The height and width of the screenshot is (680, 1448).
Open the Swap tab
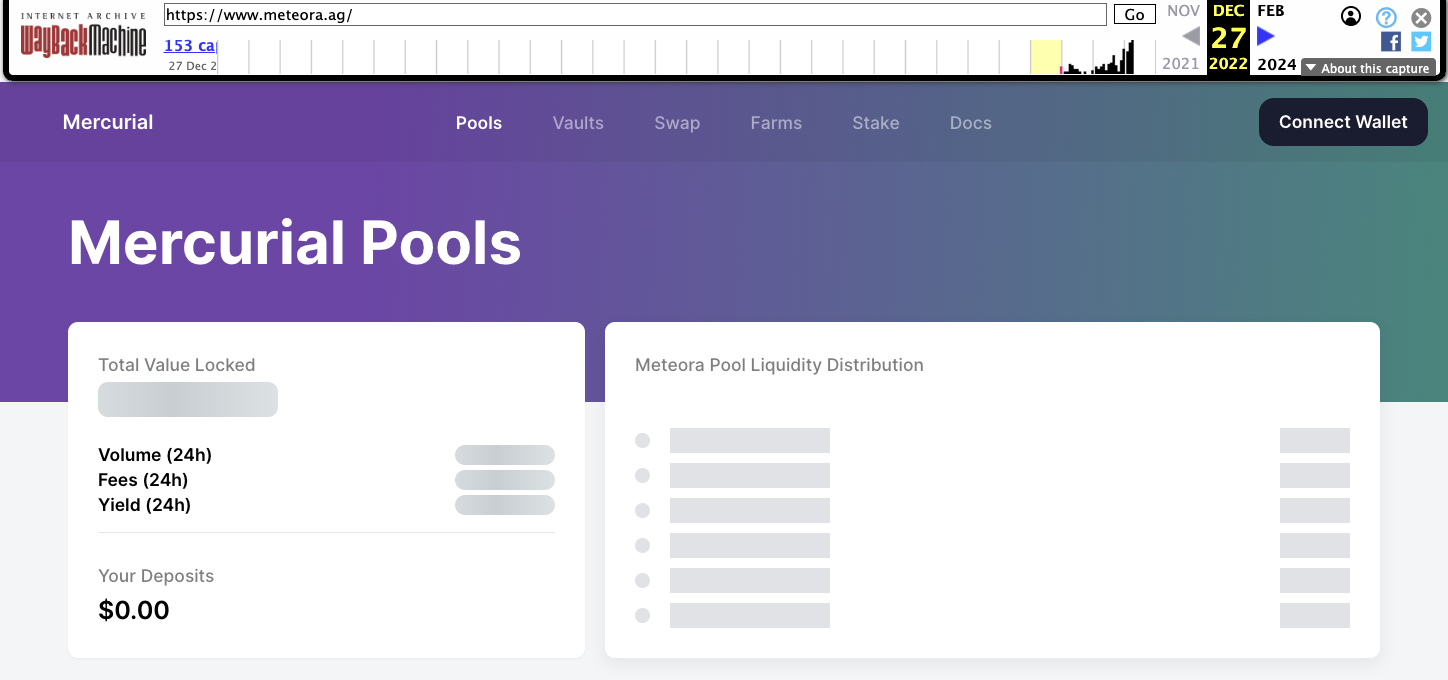coord(677,123)
